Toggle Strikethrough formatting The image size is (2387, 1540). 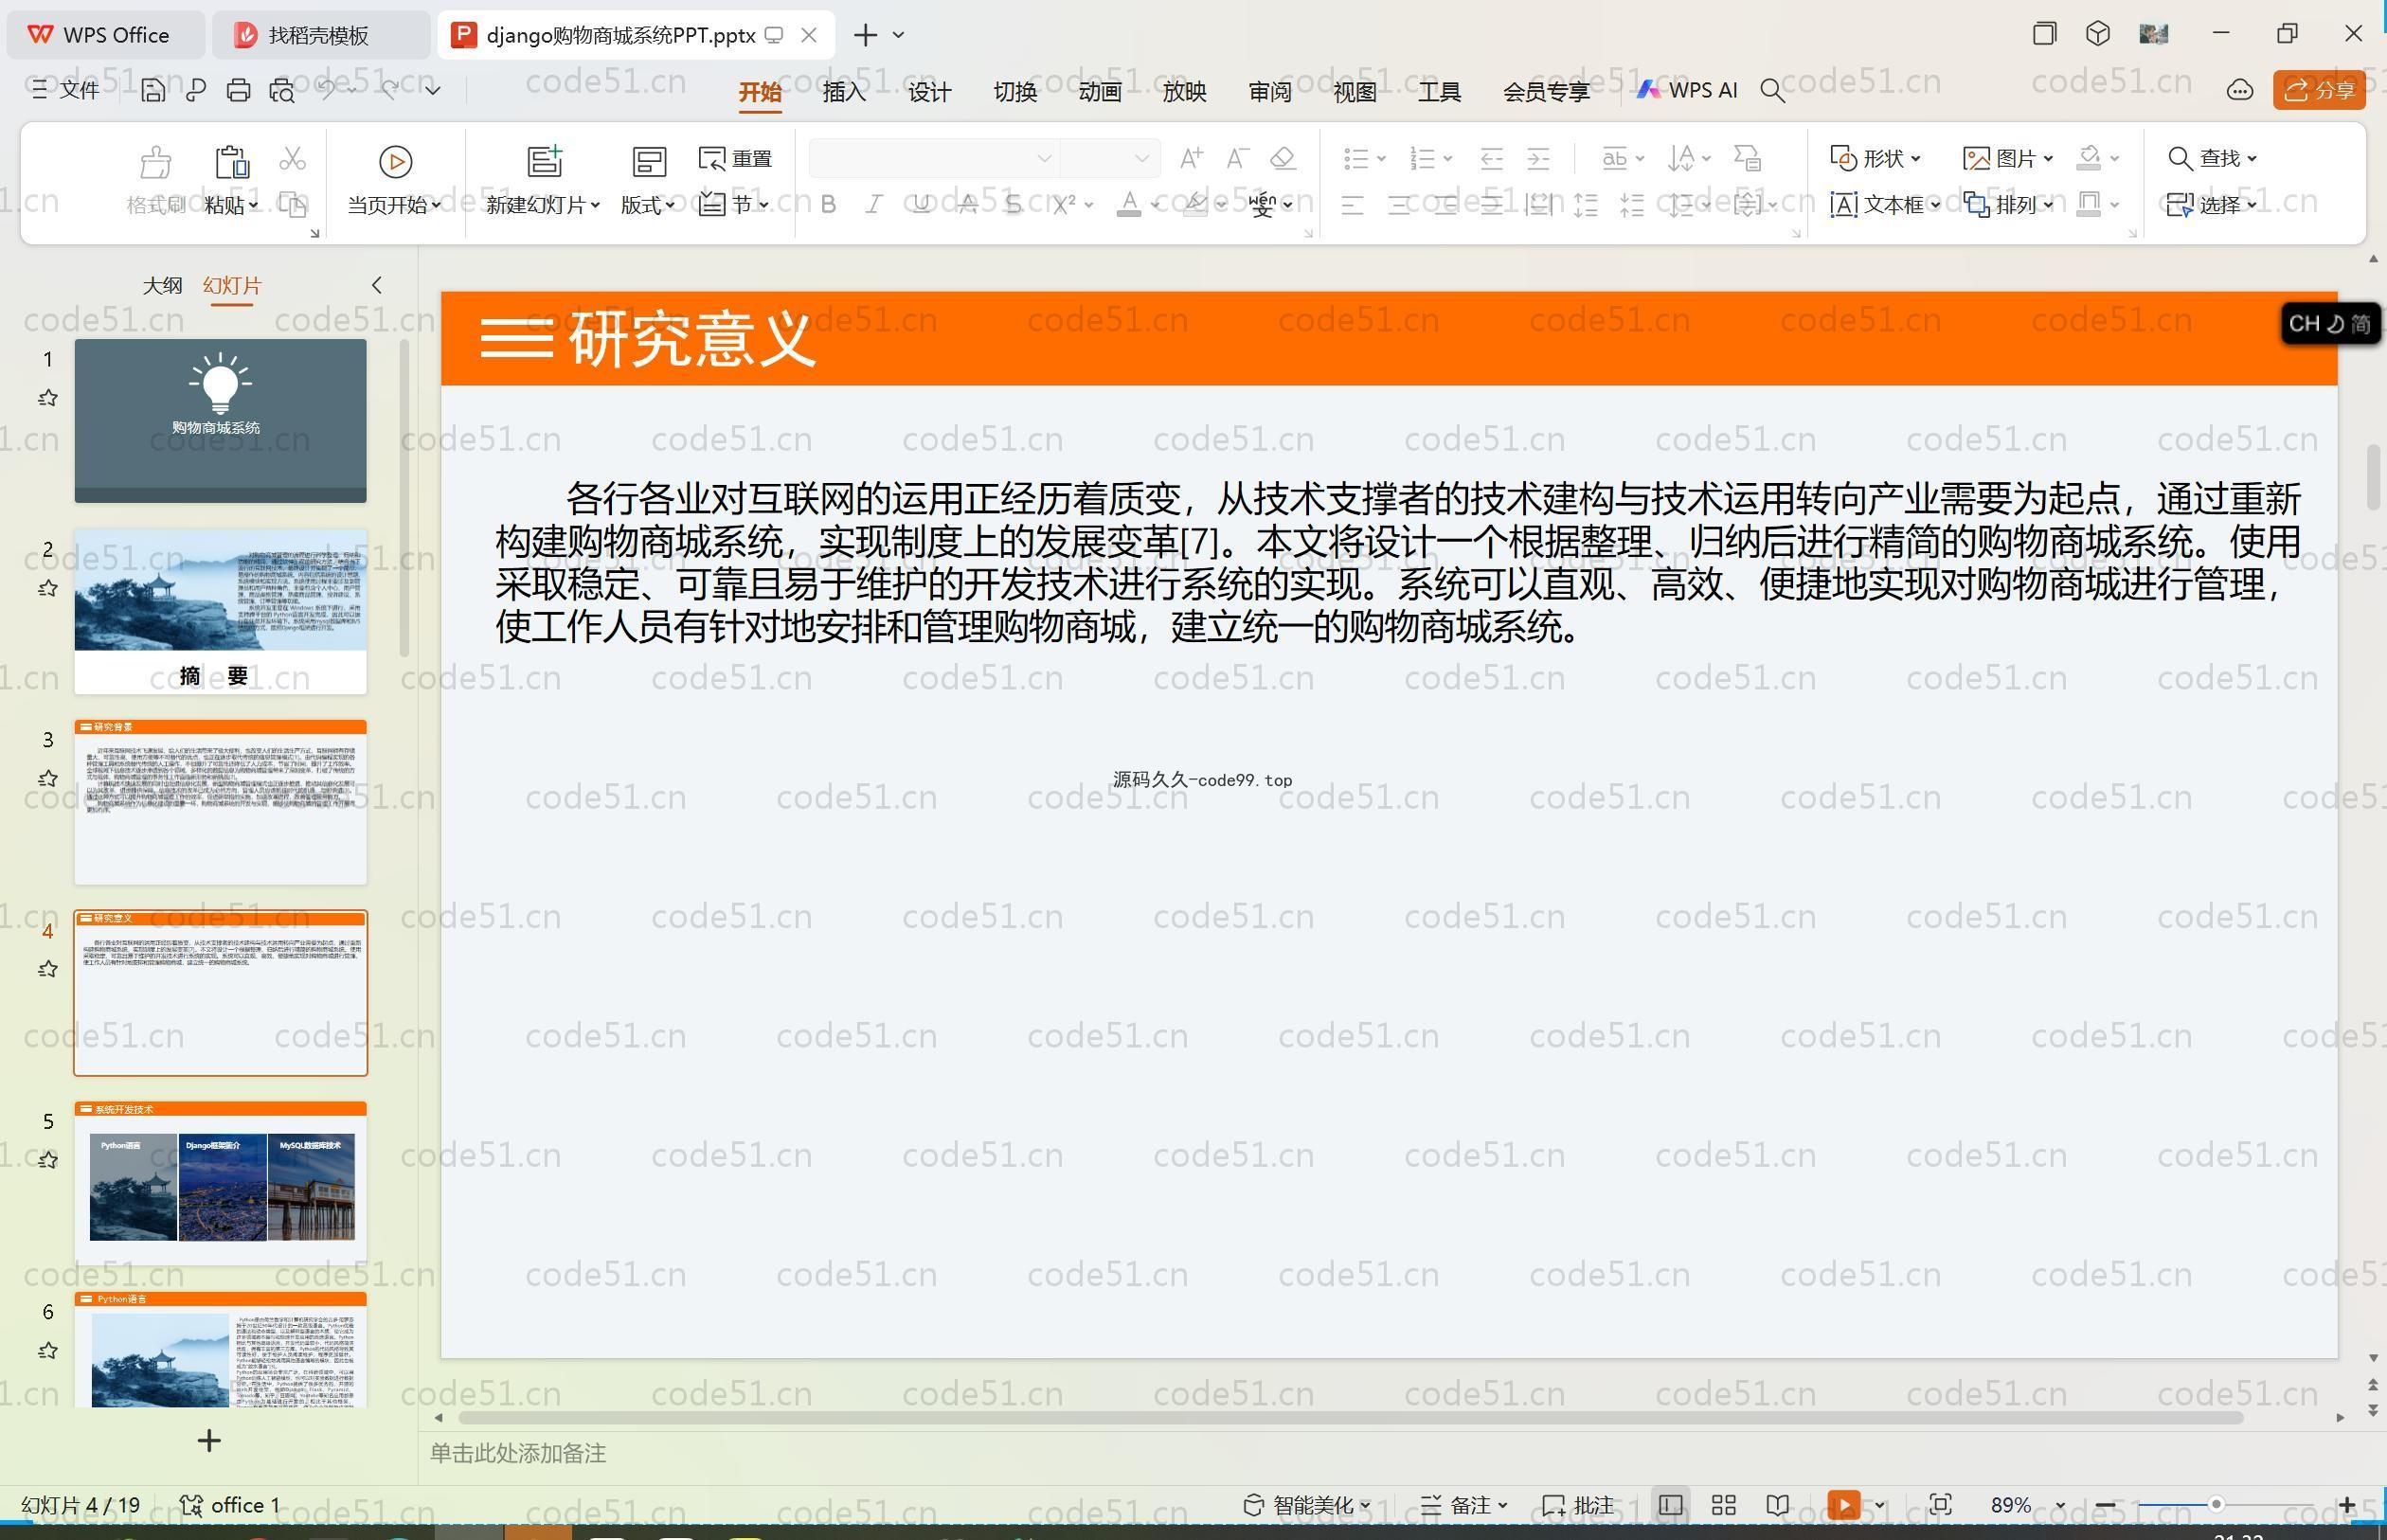[968, 205]
